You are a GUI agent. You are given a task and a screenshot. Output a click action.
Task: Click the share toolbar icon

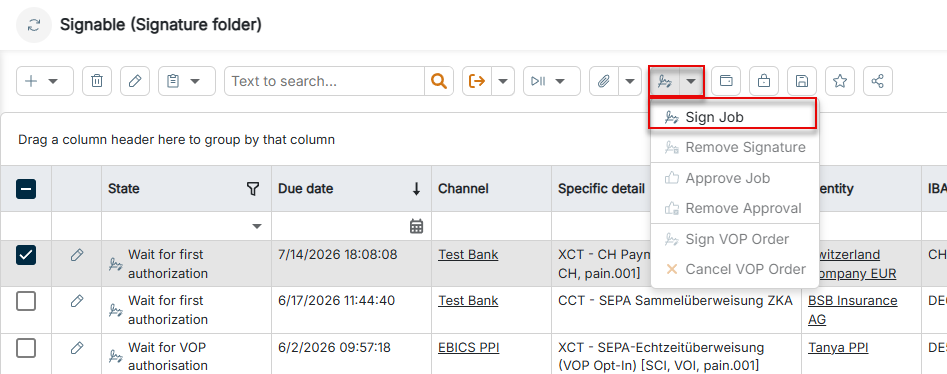click(878, 81)
